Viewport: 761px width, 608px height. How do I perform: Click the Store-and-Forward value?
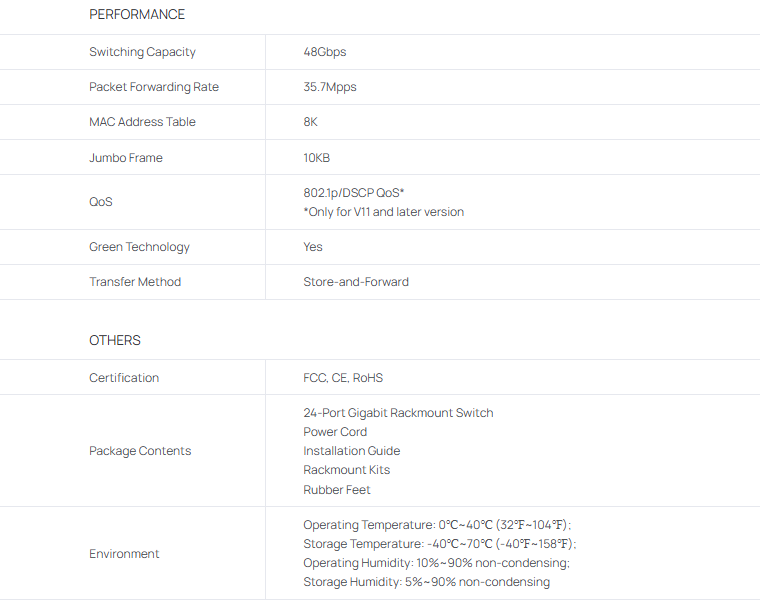[x=356, y=282]
